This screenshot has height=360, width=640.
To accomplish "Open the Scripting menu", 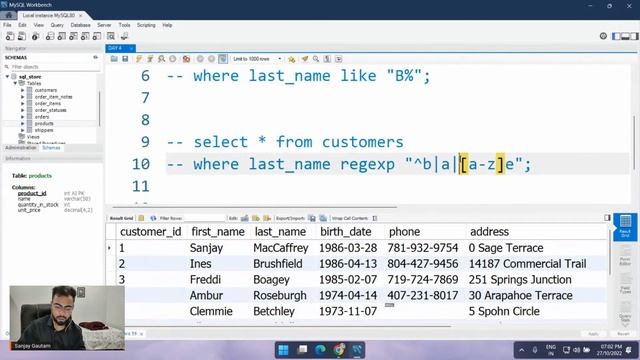I will (x=146, y=25).
